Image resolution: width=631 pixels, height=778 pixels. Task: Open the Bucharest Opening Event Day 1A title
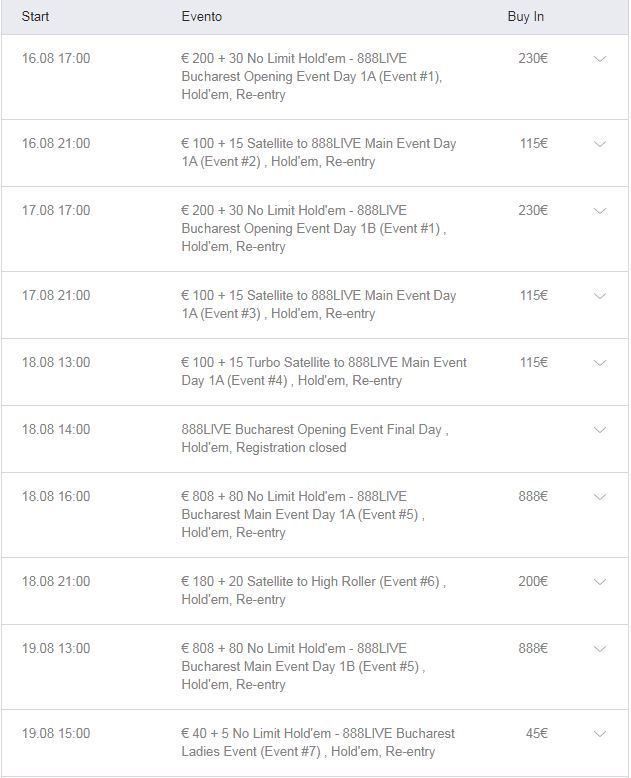pos(312,76)
